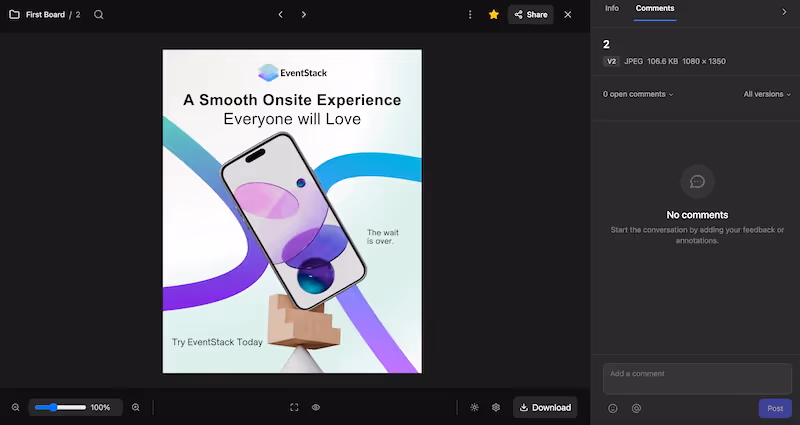The height and width of the screenshot is (425, 800).
Task: Click the 100% zoom value
Action: coord(100,408)
